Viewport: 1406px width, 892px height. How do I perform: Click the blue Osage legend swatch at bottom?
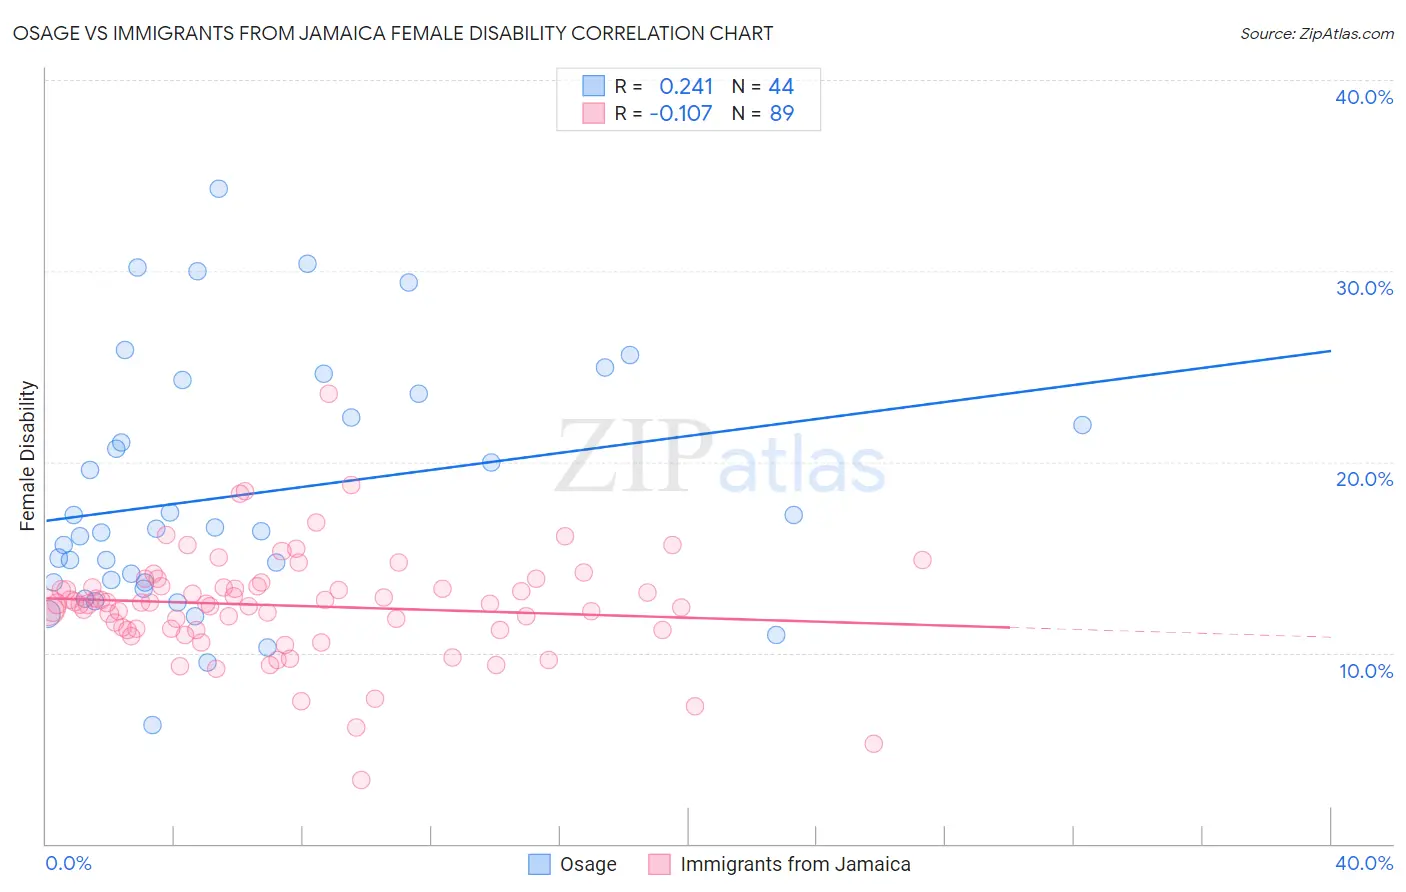539,864
